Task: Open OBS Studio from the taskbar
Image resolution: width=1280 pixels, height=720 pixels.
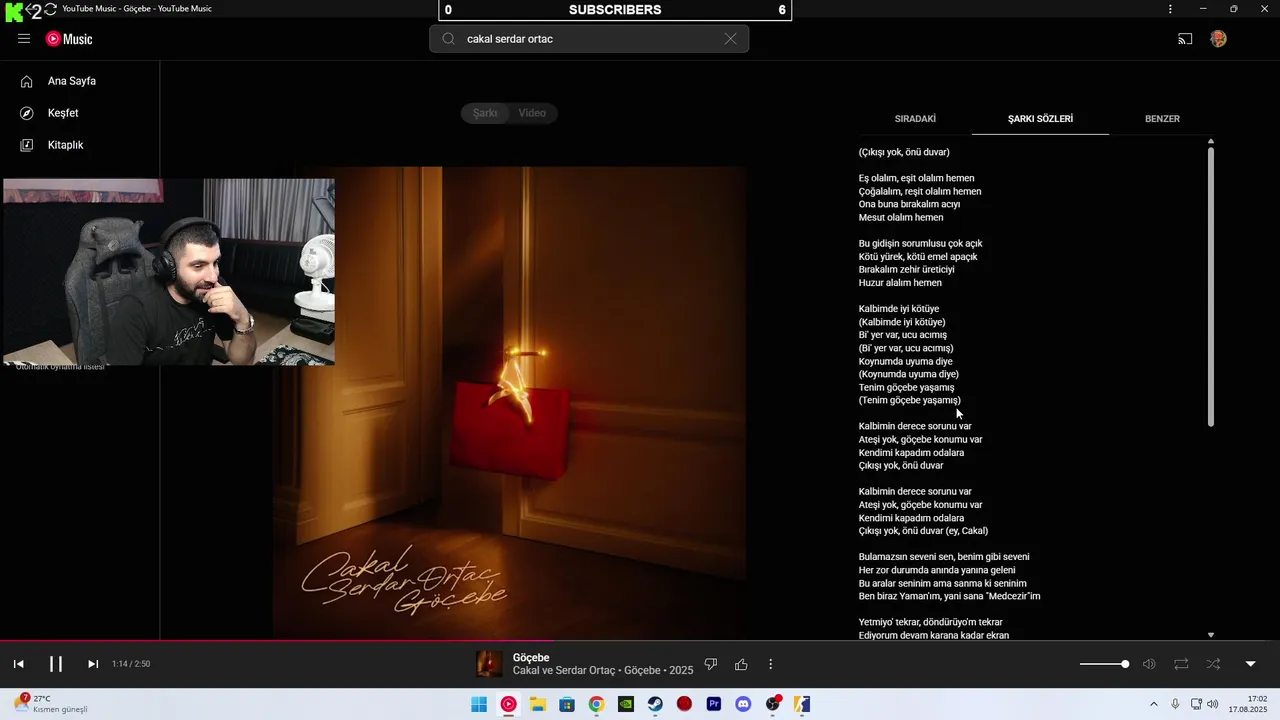Action: (773, 704)
